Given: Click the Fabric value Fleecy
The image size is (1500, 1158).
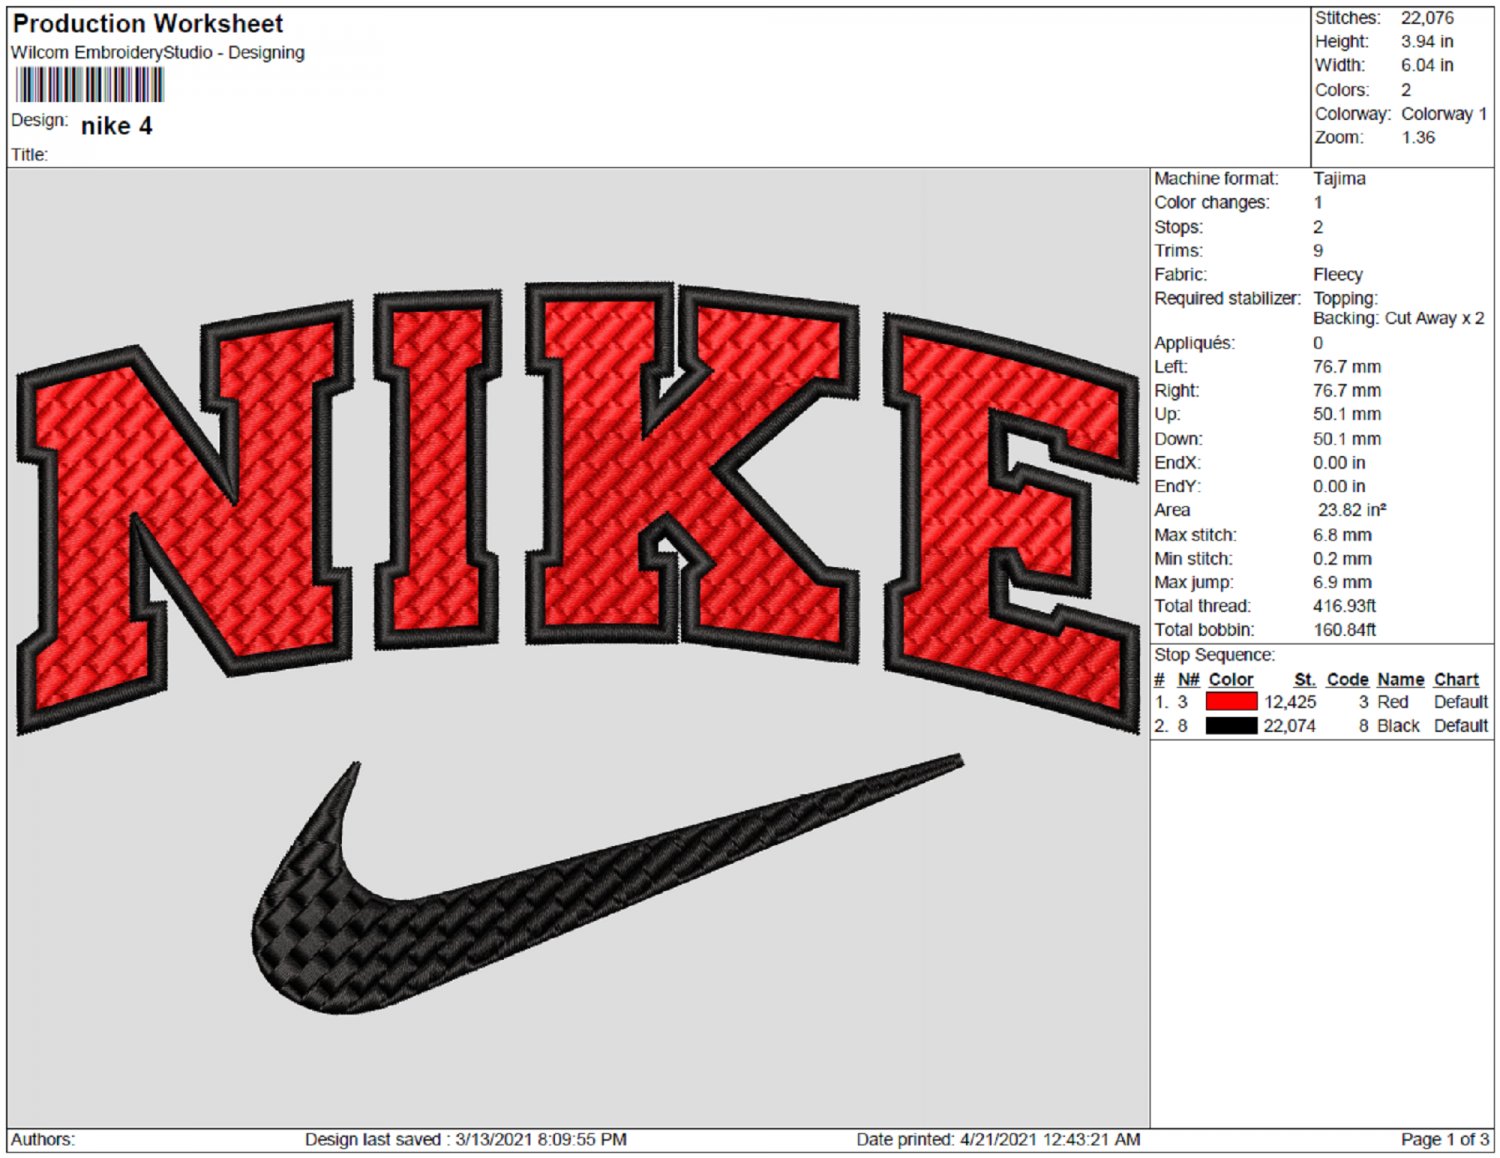Looking at the screenshot, I should (1338, 275).
